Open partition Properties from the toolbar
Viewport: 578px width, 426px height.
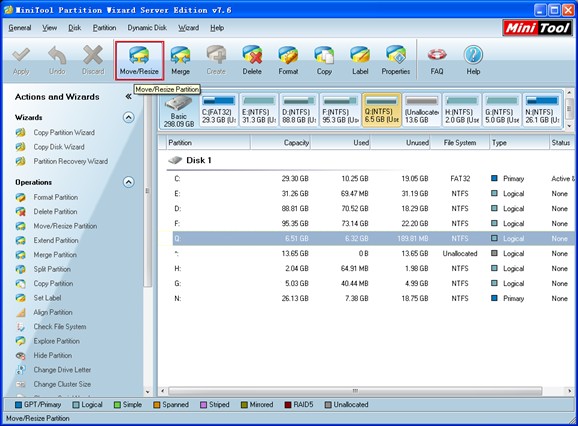tap(396, 60)
